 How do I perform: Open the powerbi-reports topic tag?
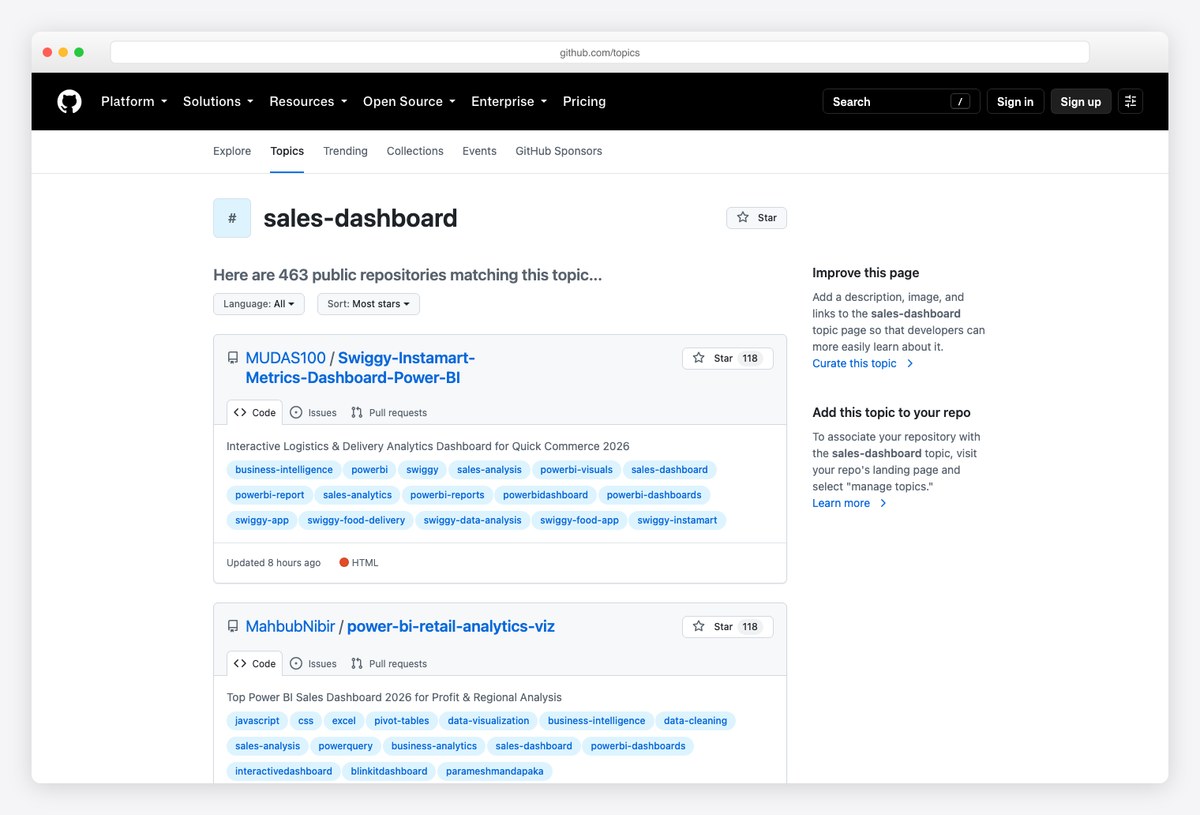(x=447, y=495)
